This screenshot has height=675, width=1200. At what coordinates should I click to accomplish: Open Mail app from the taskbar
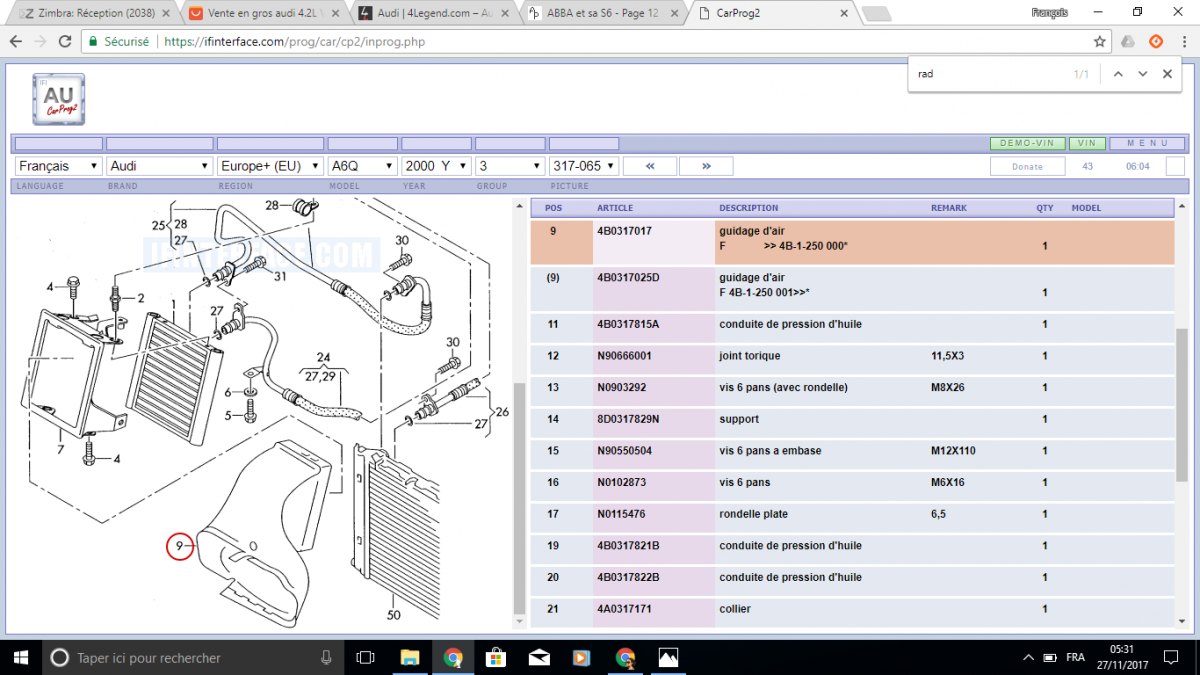(x=539, y=657)
